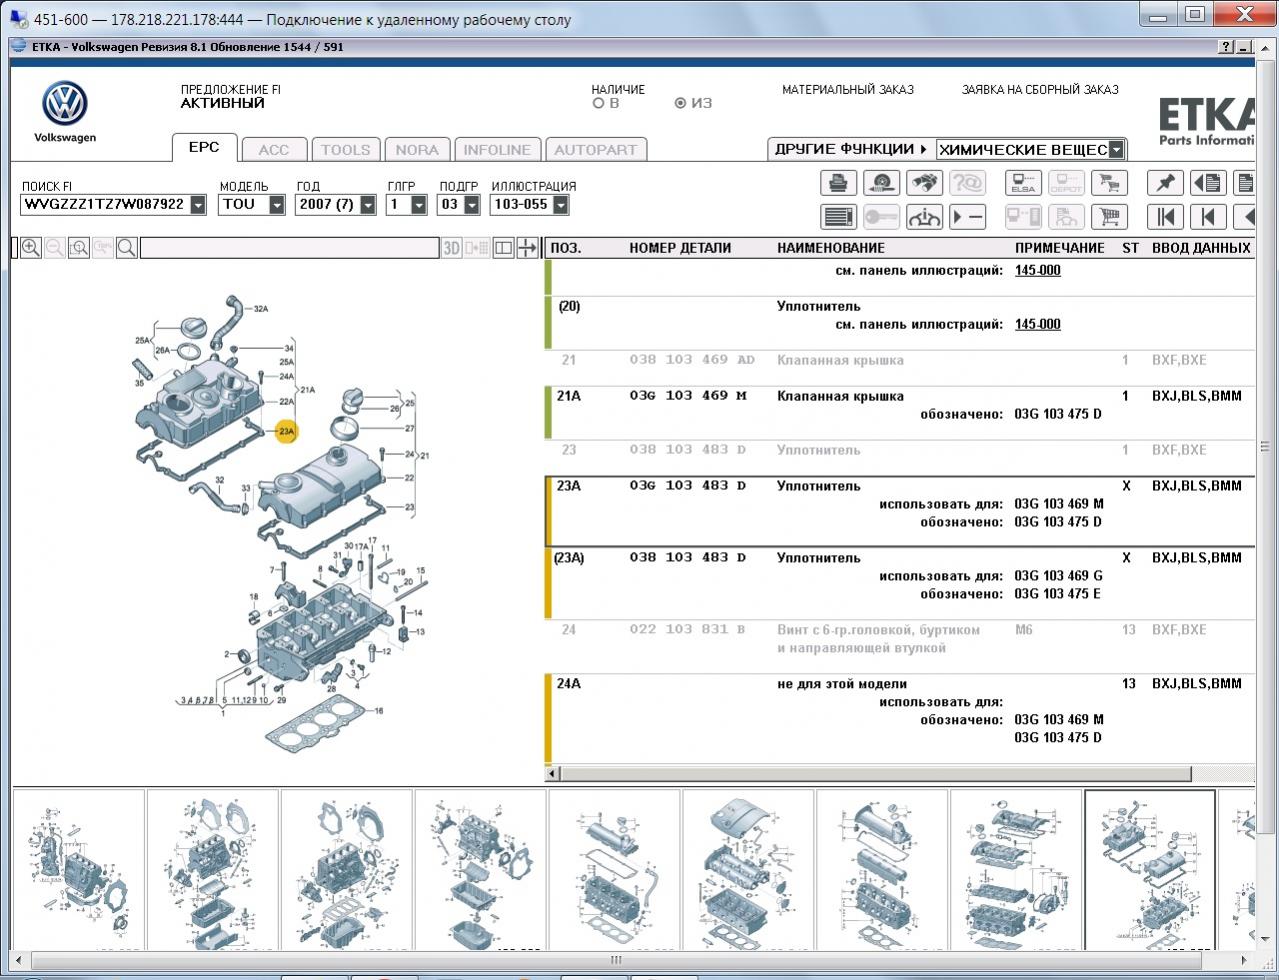Open the ПОДГР subgroup dropdown

471,205
